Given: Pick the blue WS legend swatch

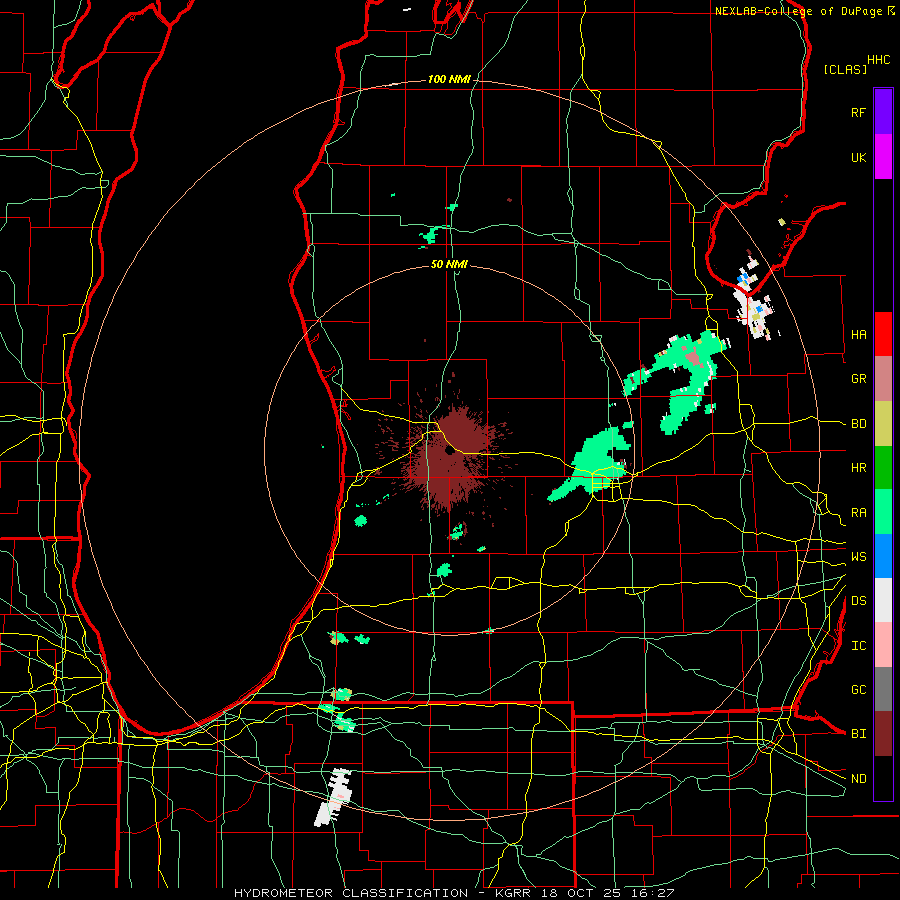Looking at the screenshot, I should coord(883,556).
